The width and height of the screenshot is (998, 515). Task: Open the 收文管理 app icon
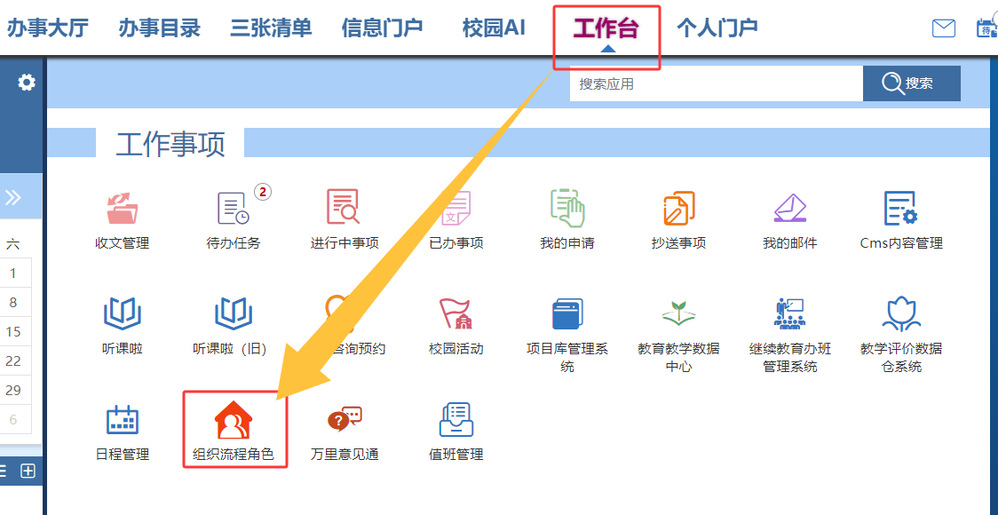pyautogui.click(x=122, y=209)
